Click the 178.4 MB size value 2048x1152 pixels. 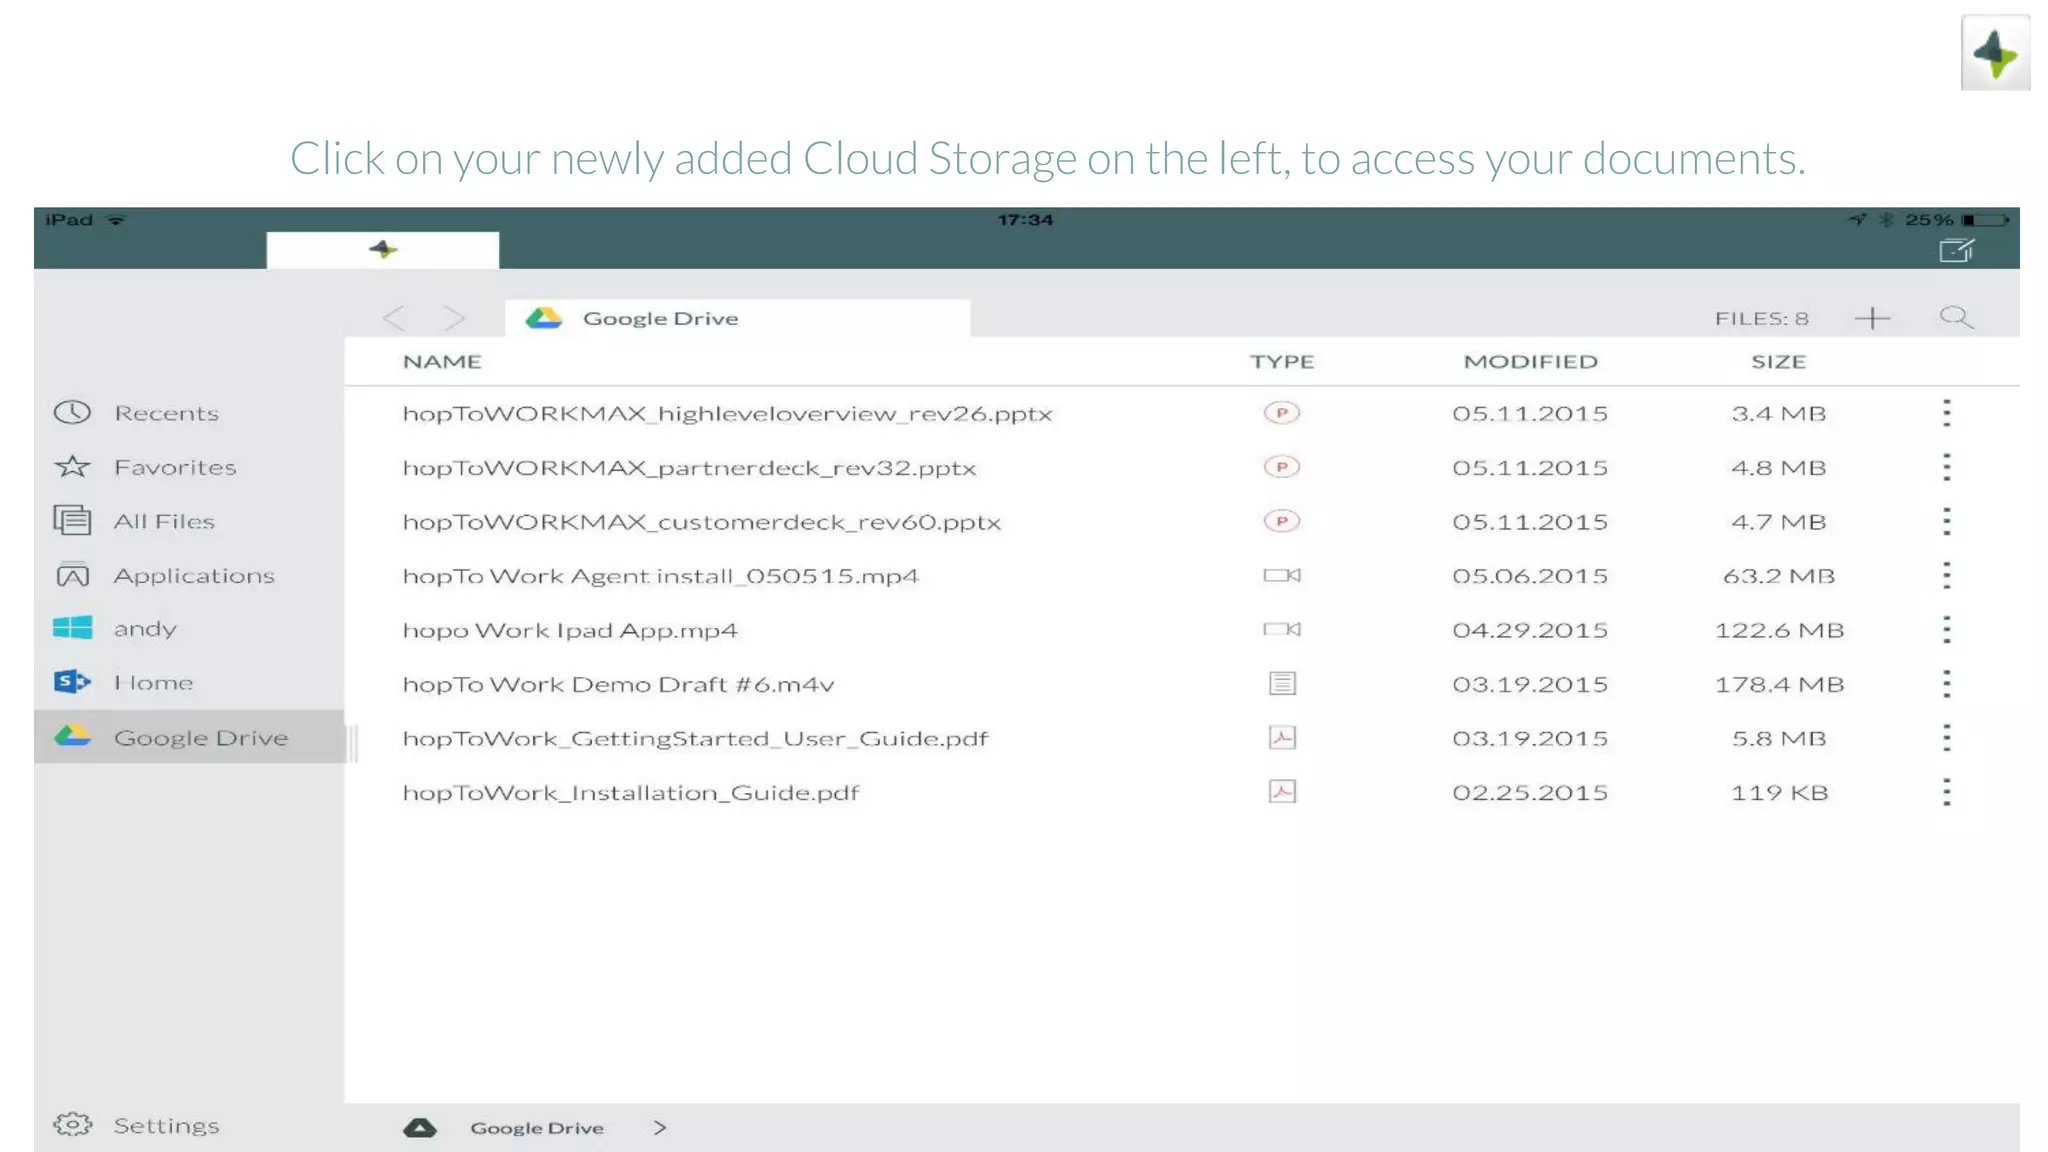tap(1779, 684)
